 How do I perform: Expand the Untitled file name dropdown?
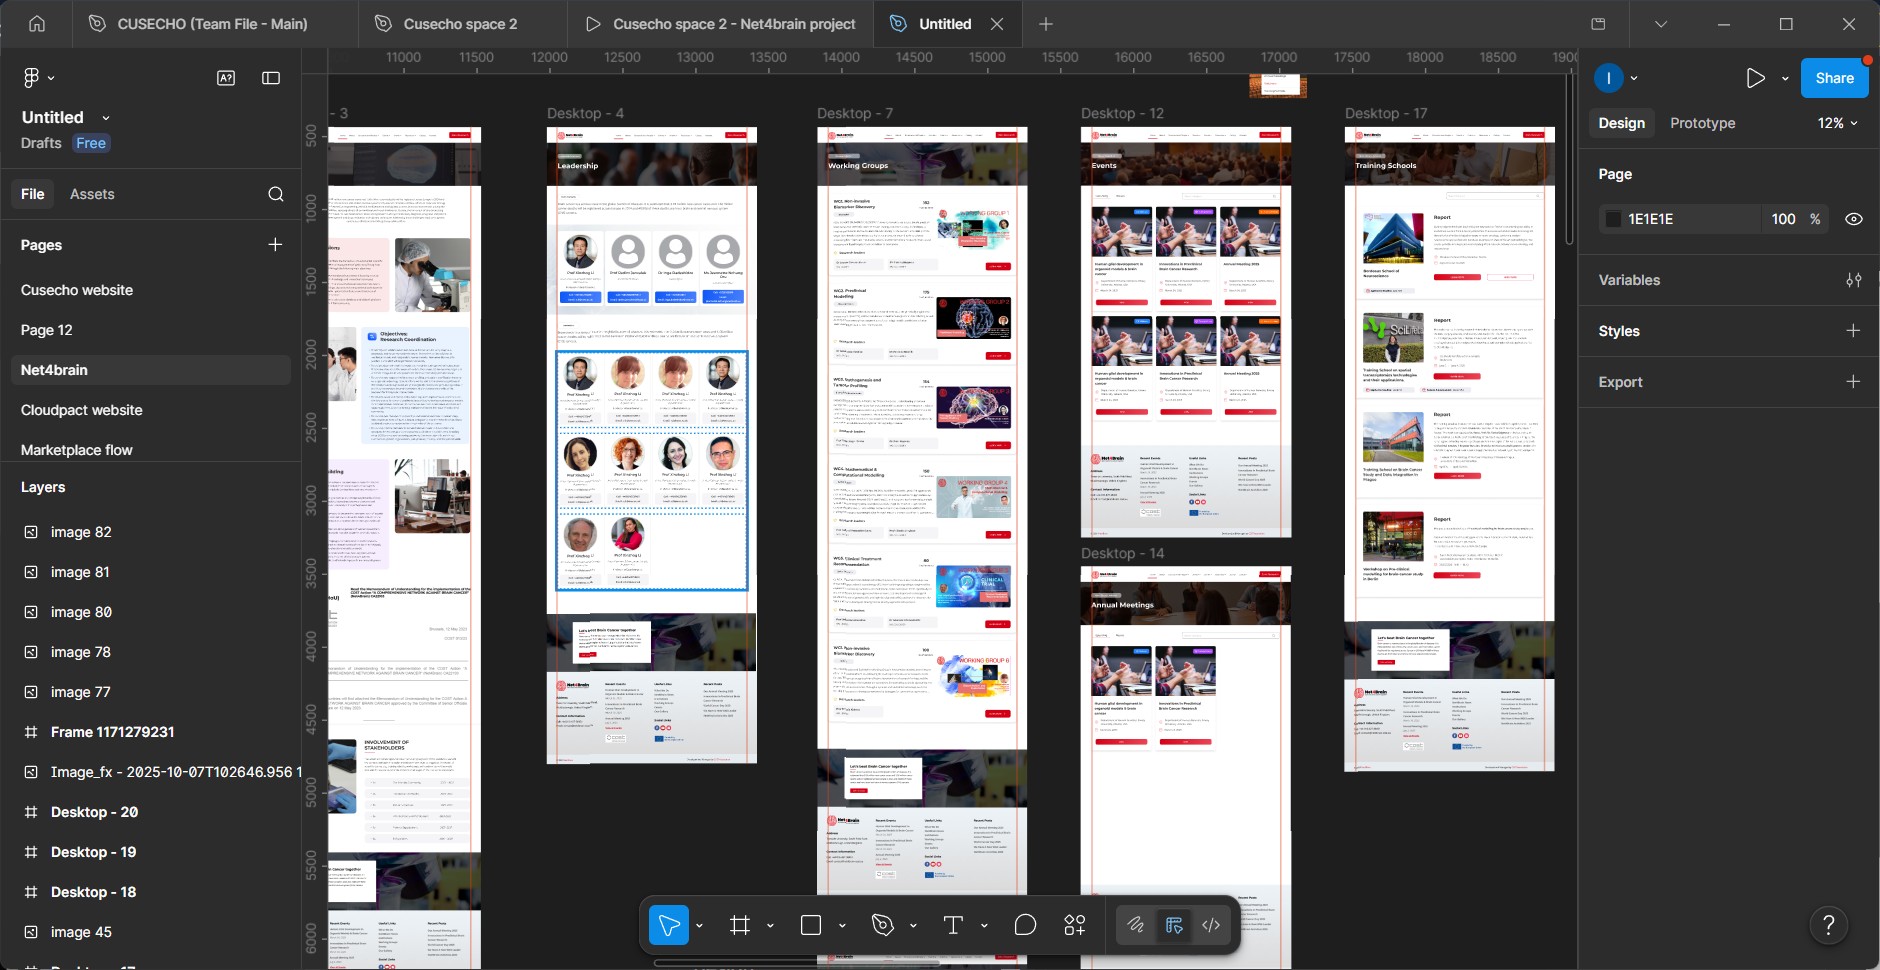click(106, 118)
